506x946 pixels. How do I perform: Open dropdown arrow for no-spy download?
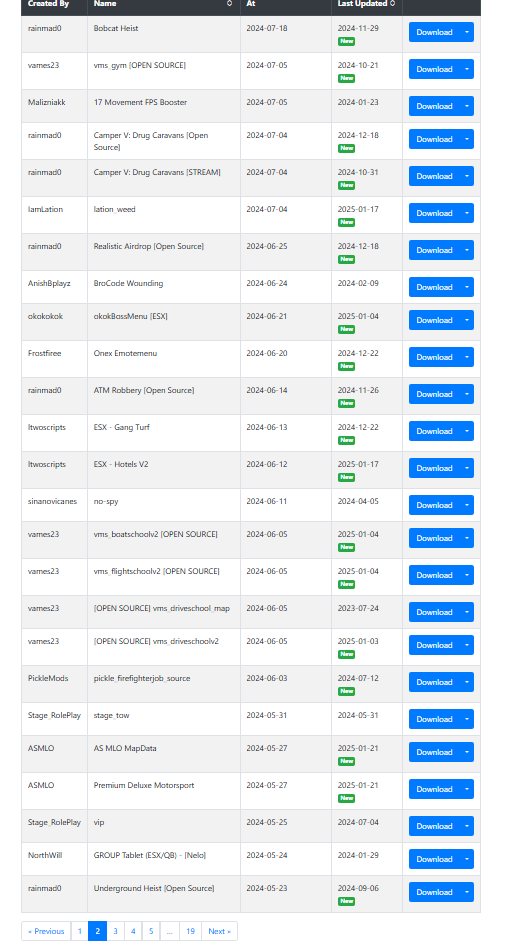point(467,504)
